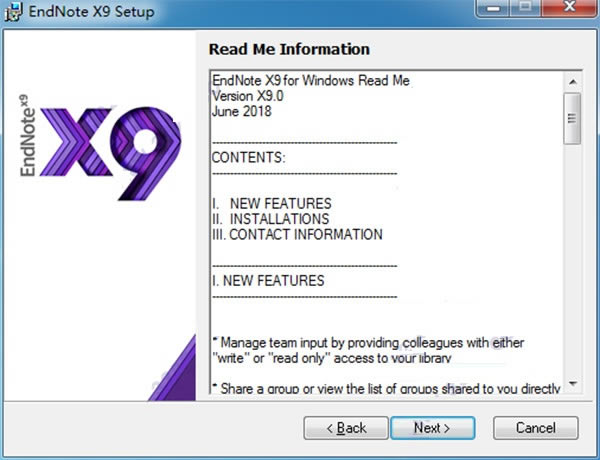The image size is (600, 460).
Task: Cancel the EndNote X9 setup
Action: [x=536, y=428]
